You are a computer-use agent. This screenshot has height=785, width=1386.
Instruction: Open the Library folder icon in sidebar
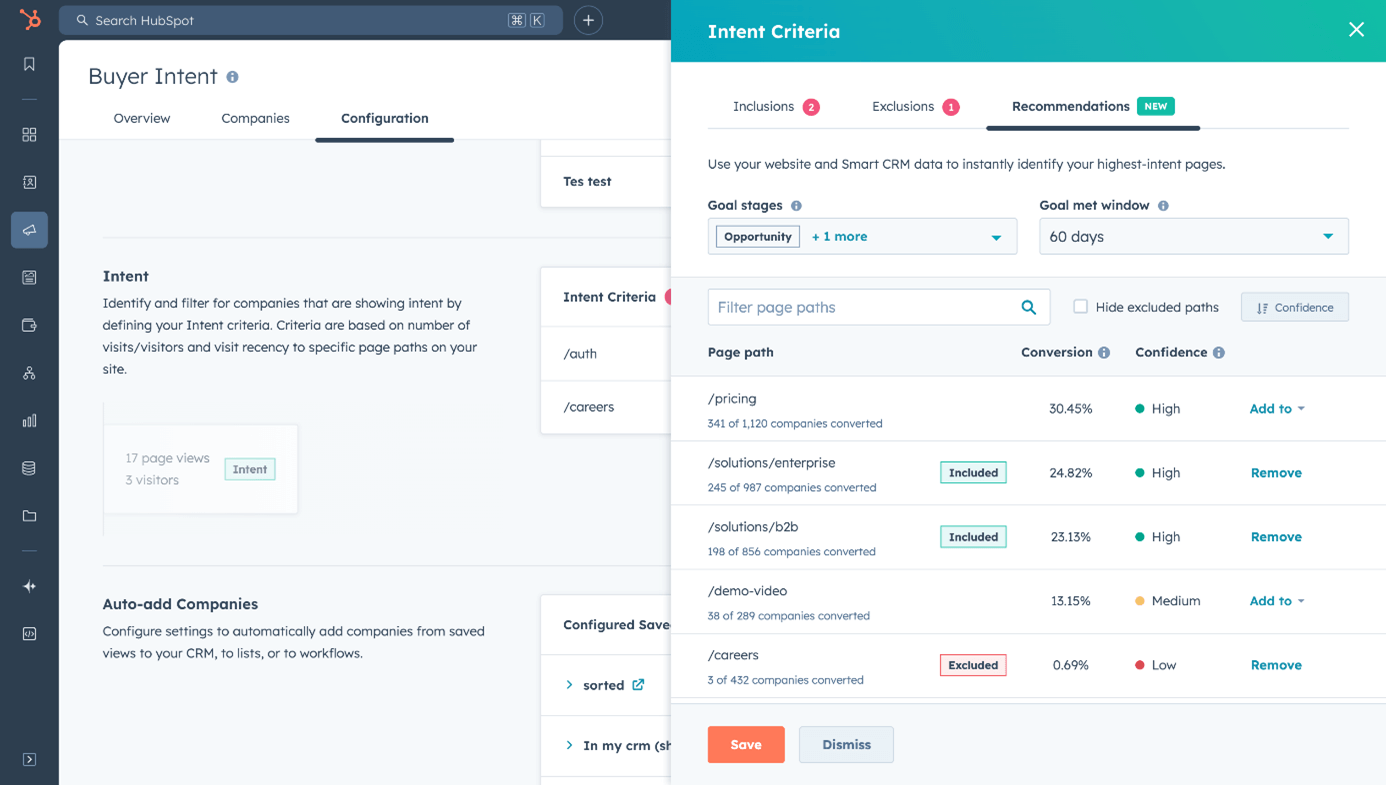[29, 516]
